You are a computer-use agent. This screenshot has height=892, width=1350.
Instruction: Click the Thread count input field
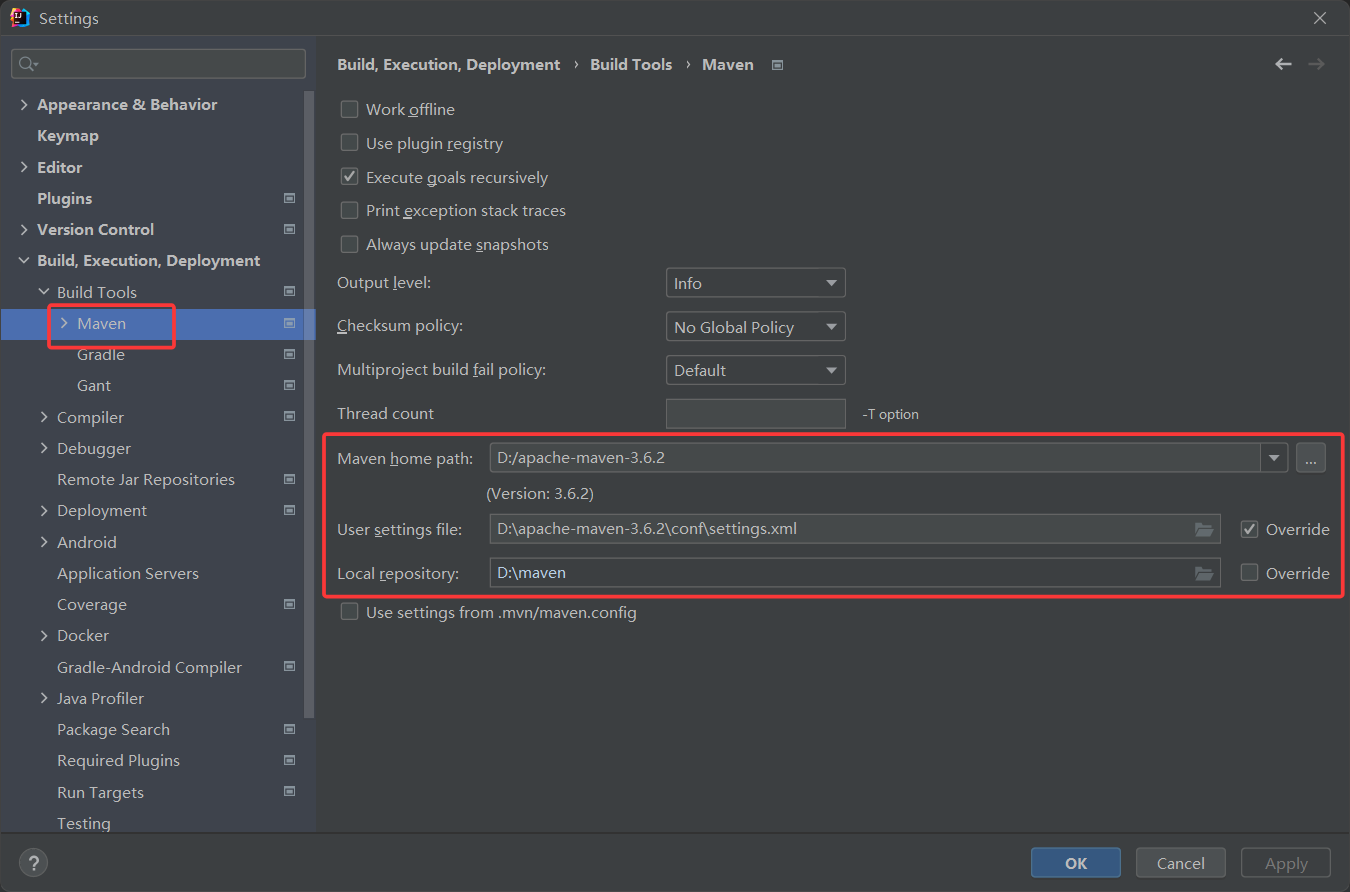tap(756, 414)
